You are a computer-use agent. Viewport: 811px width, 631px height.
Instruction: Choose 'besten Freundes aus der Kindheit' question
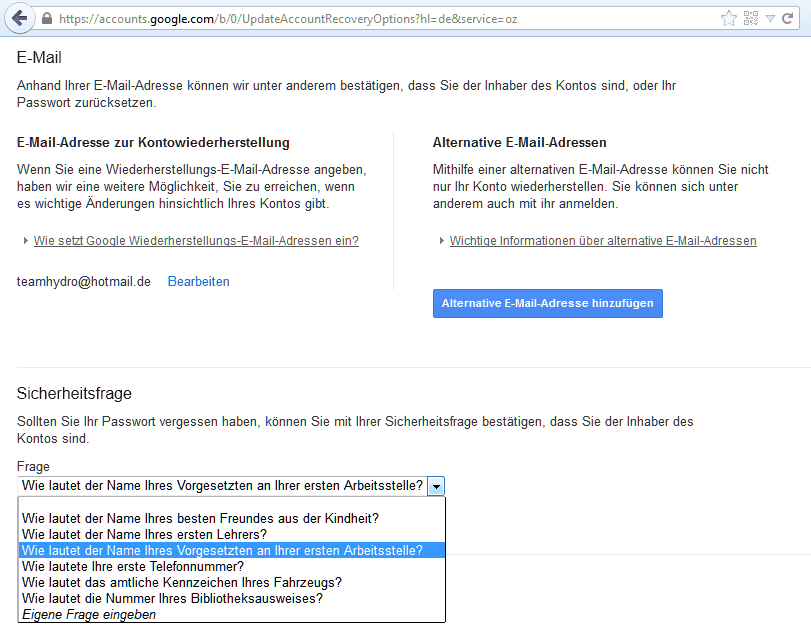[232, 518]
